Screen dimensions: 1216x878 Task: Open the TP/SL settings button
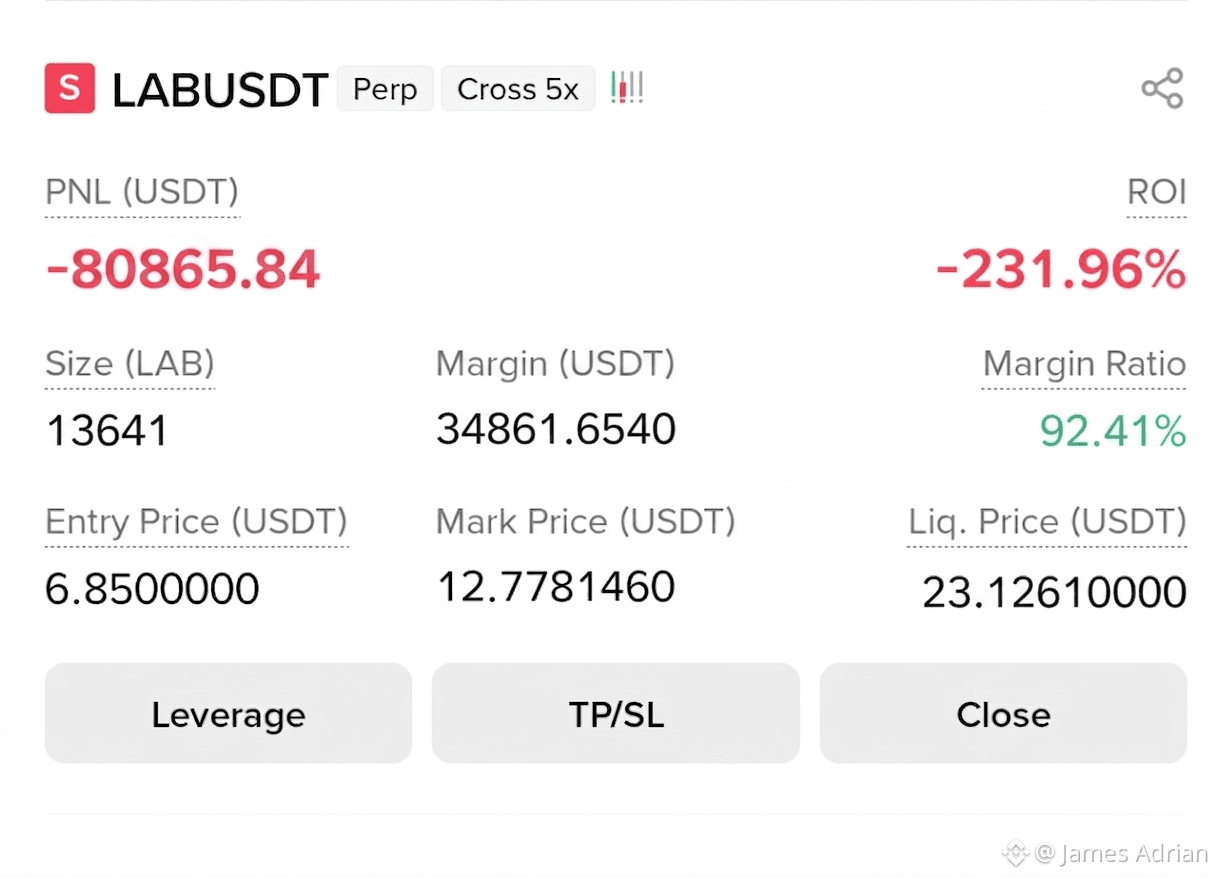click(x=616, y=714)
